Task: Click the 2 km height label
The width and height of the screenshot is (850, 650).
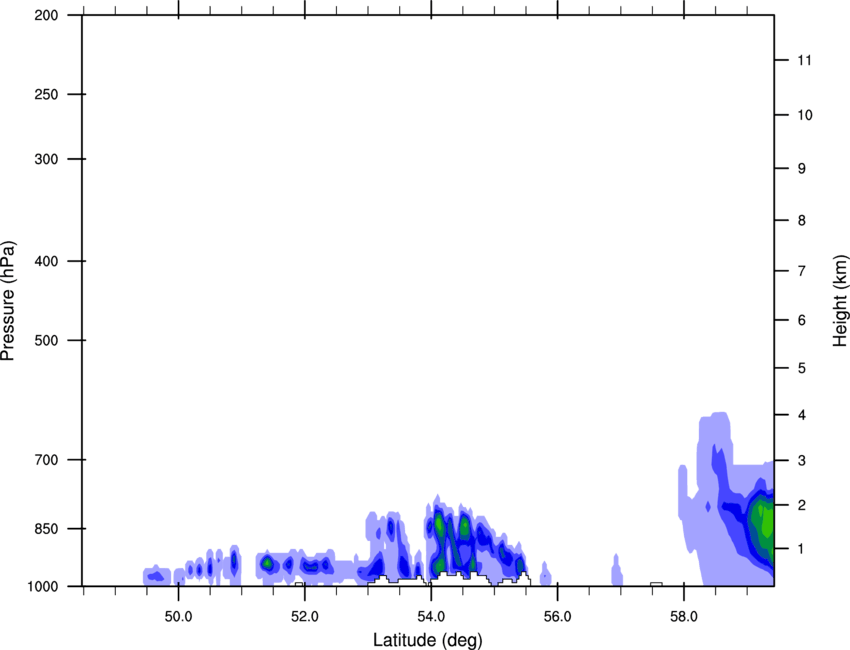Action: (x=802, y=505)
